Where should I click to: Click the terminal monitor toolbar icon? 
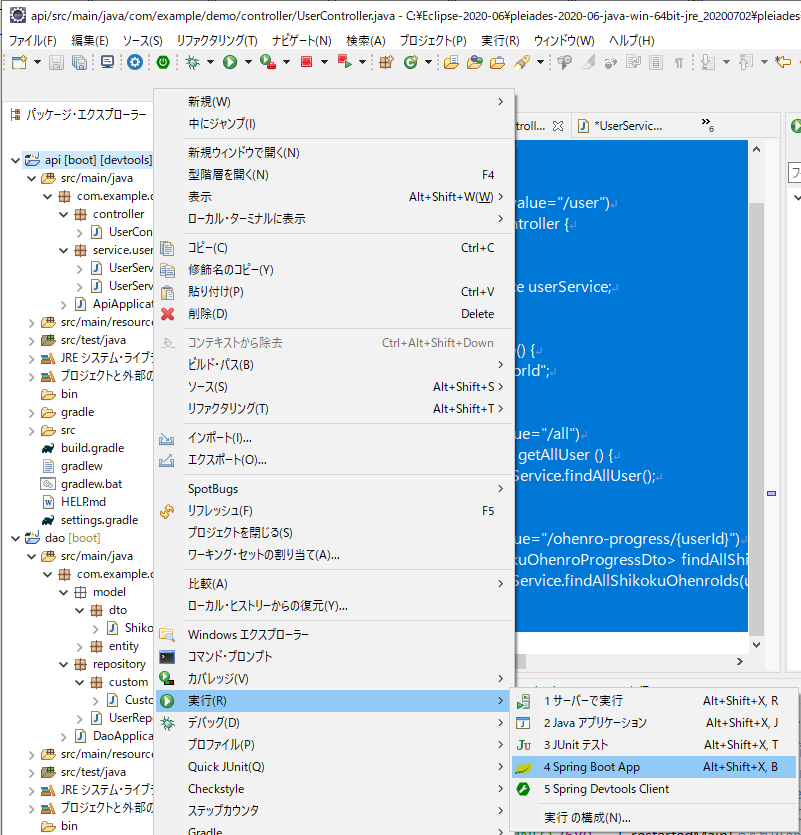click(108, 62)
